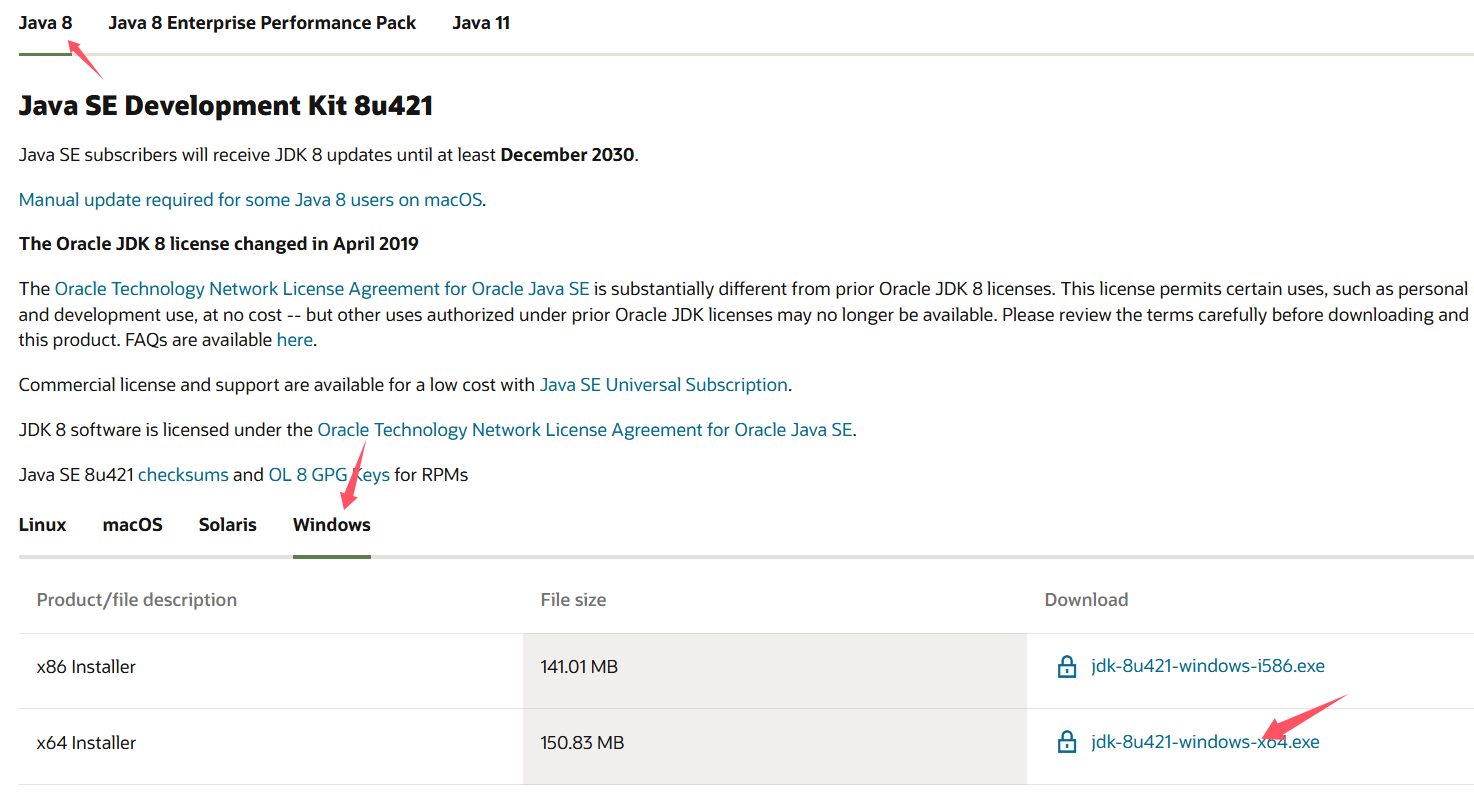This screenshot has width=1474, height=795.
Task: Switch to the Java 11 tab
Action: (481, 22)
